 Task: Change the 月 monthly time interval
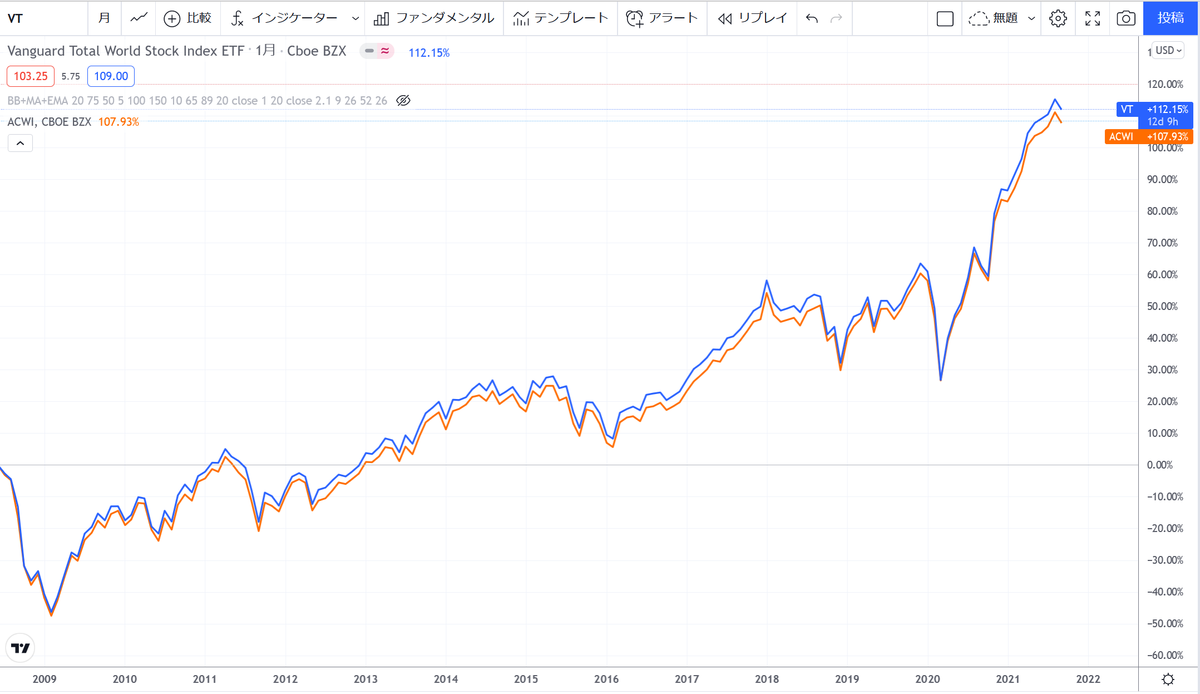[105, 18]
